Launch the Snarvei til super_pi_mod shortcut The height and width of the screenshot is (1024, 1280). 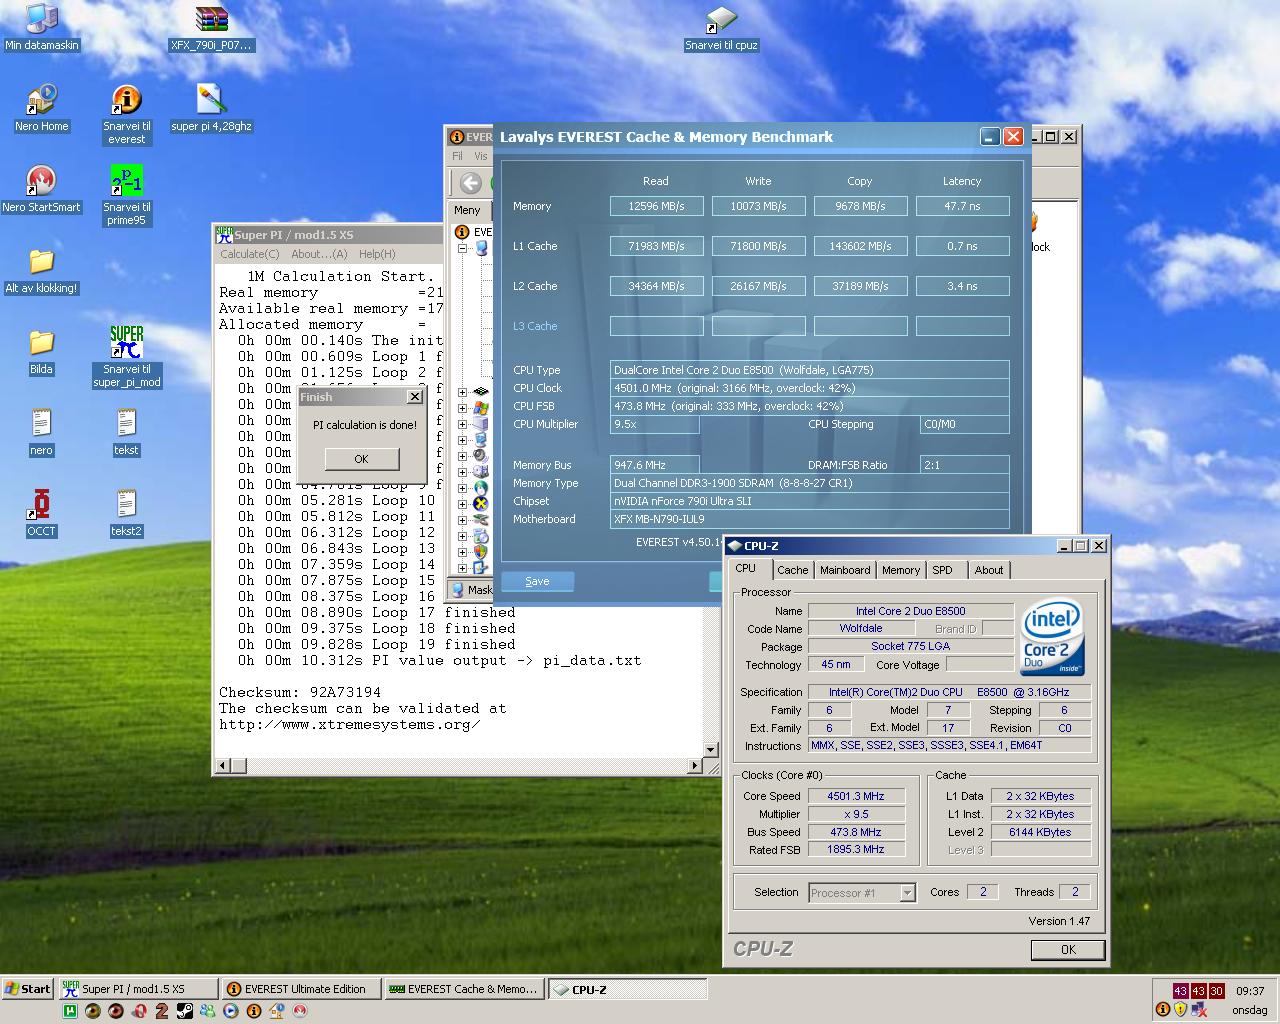coord(126,357)
